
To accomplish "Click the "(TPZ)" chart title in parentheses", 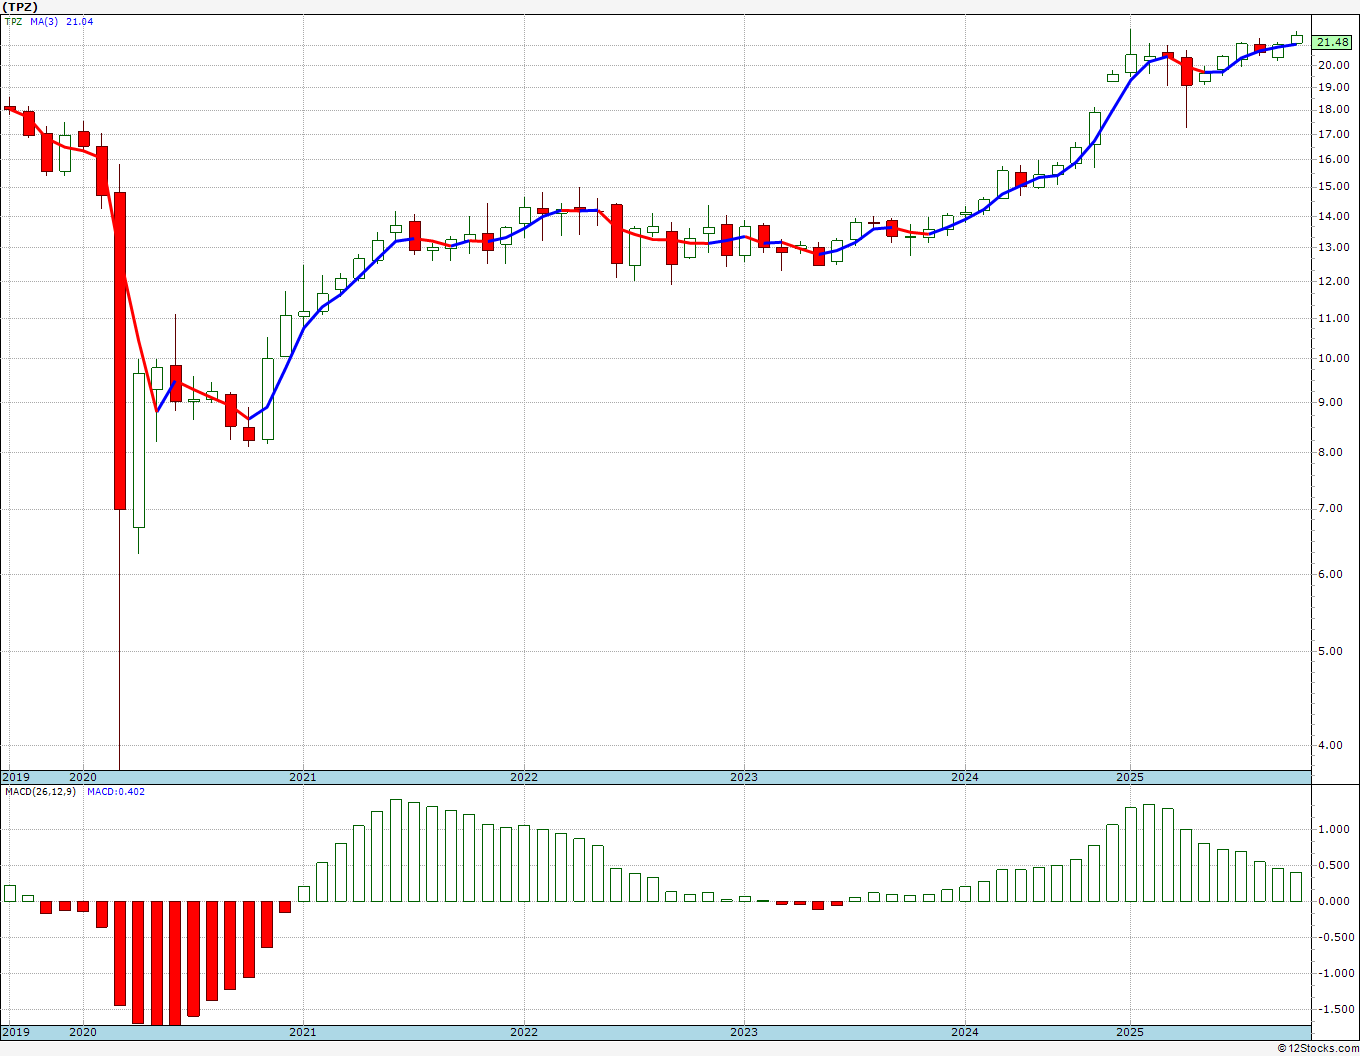I will pos(21,7).
